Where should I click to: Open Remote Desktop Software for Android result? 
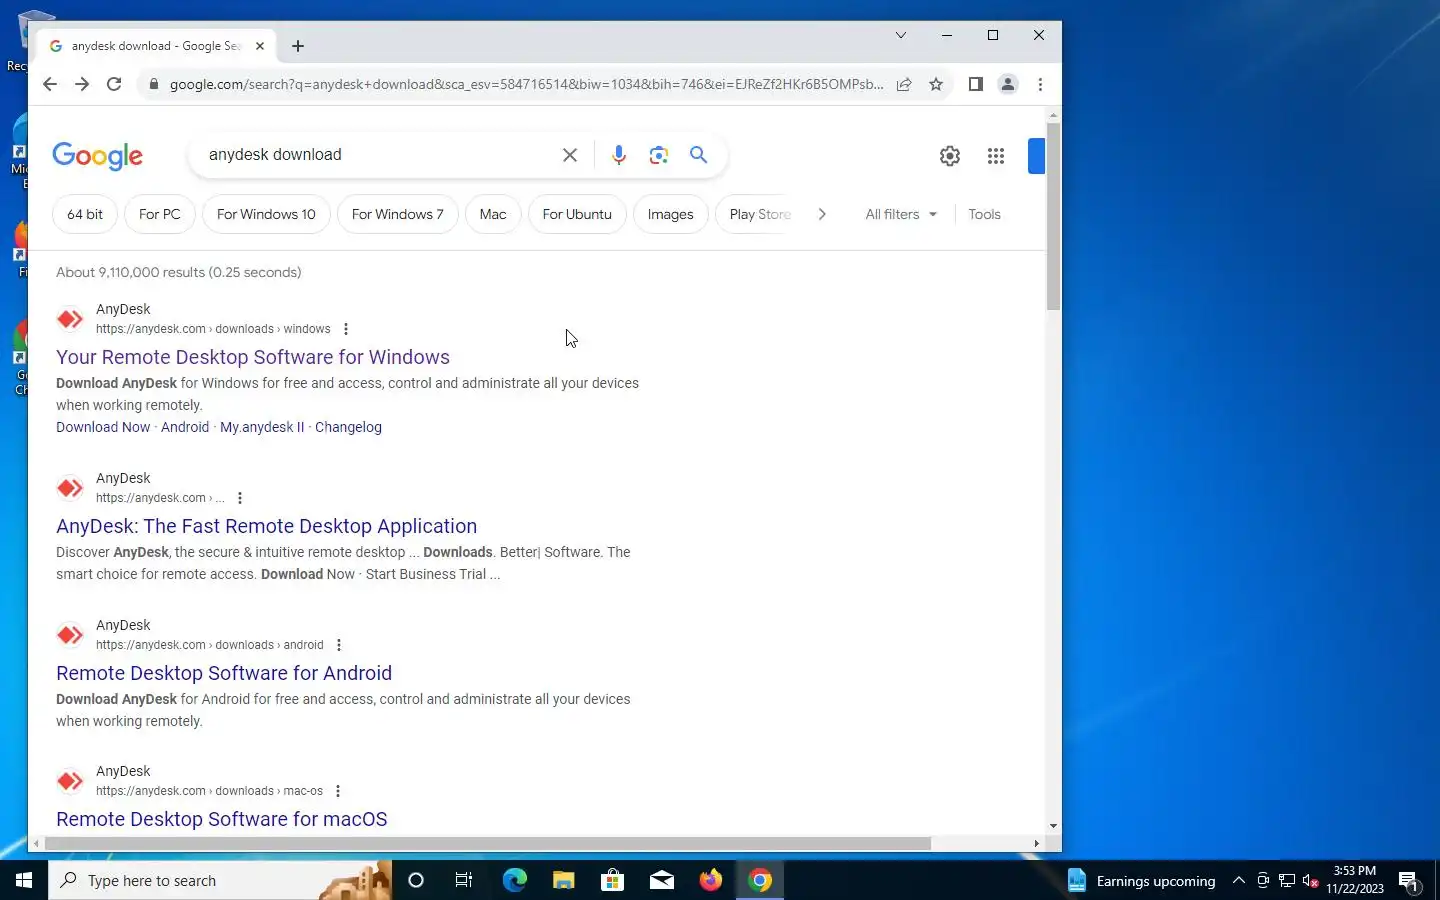(224, 673)
